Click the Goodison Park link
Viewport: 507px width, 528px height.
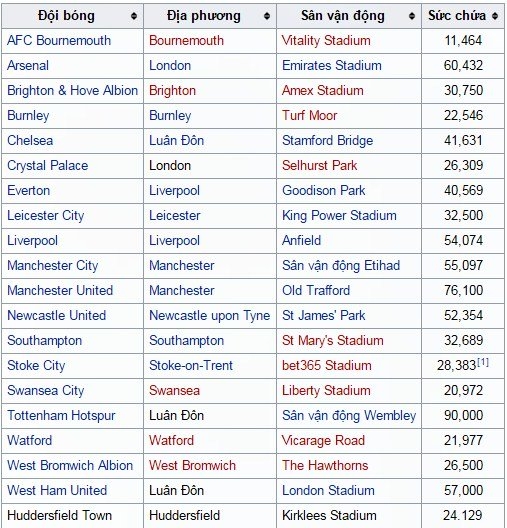tap(324, 191)
